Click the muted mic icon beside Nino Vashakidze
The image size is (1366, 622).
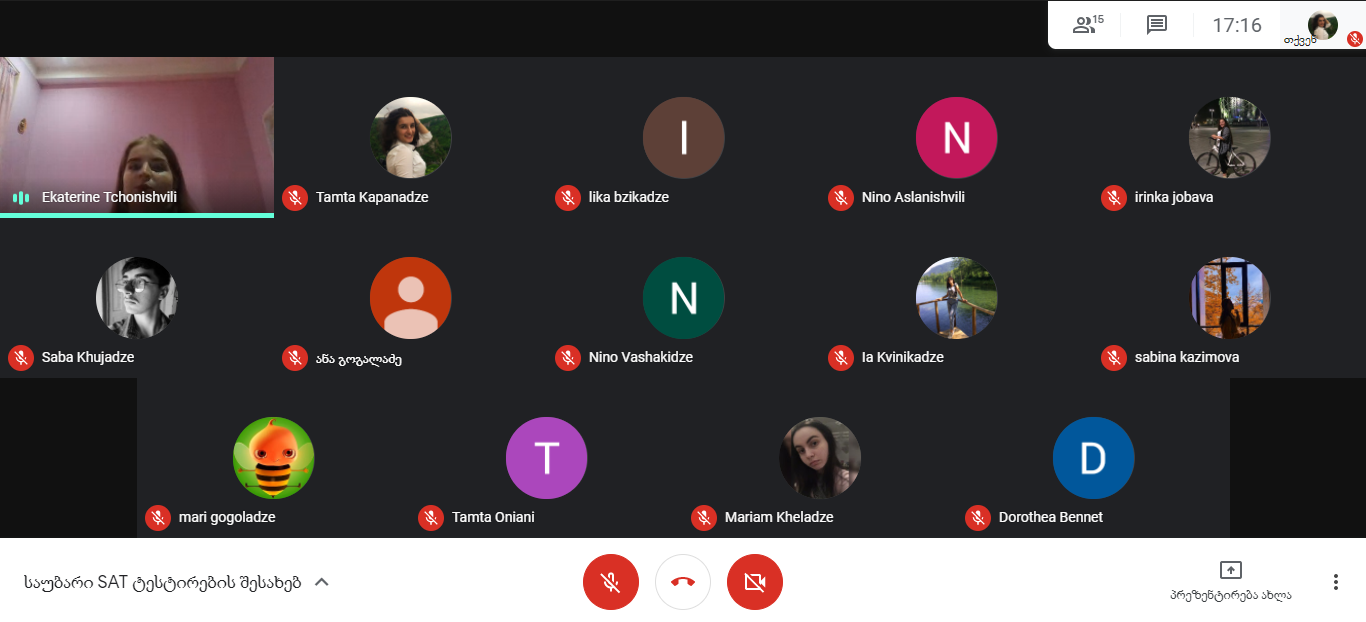568,358
